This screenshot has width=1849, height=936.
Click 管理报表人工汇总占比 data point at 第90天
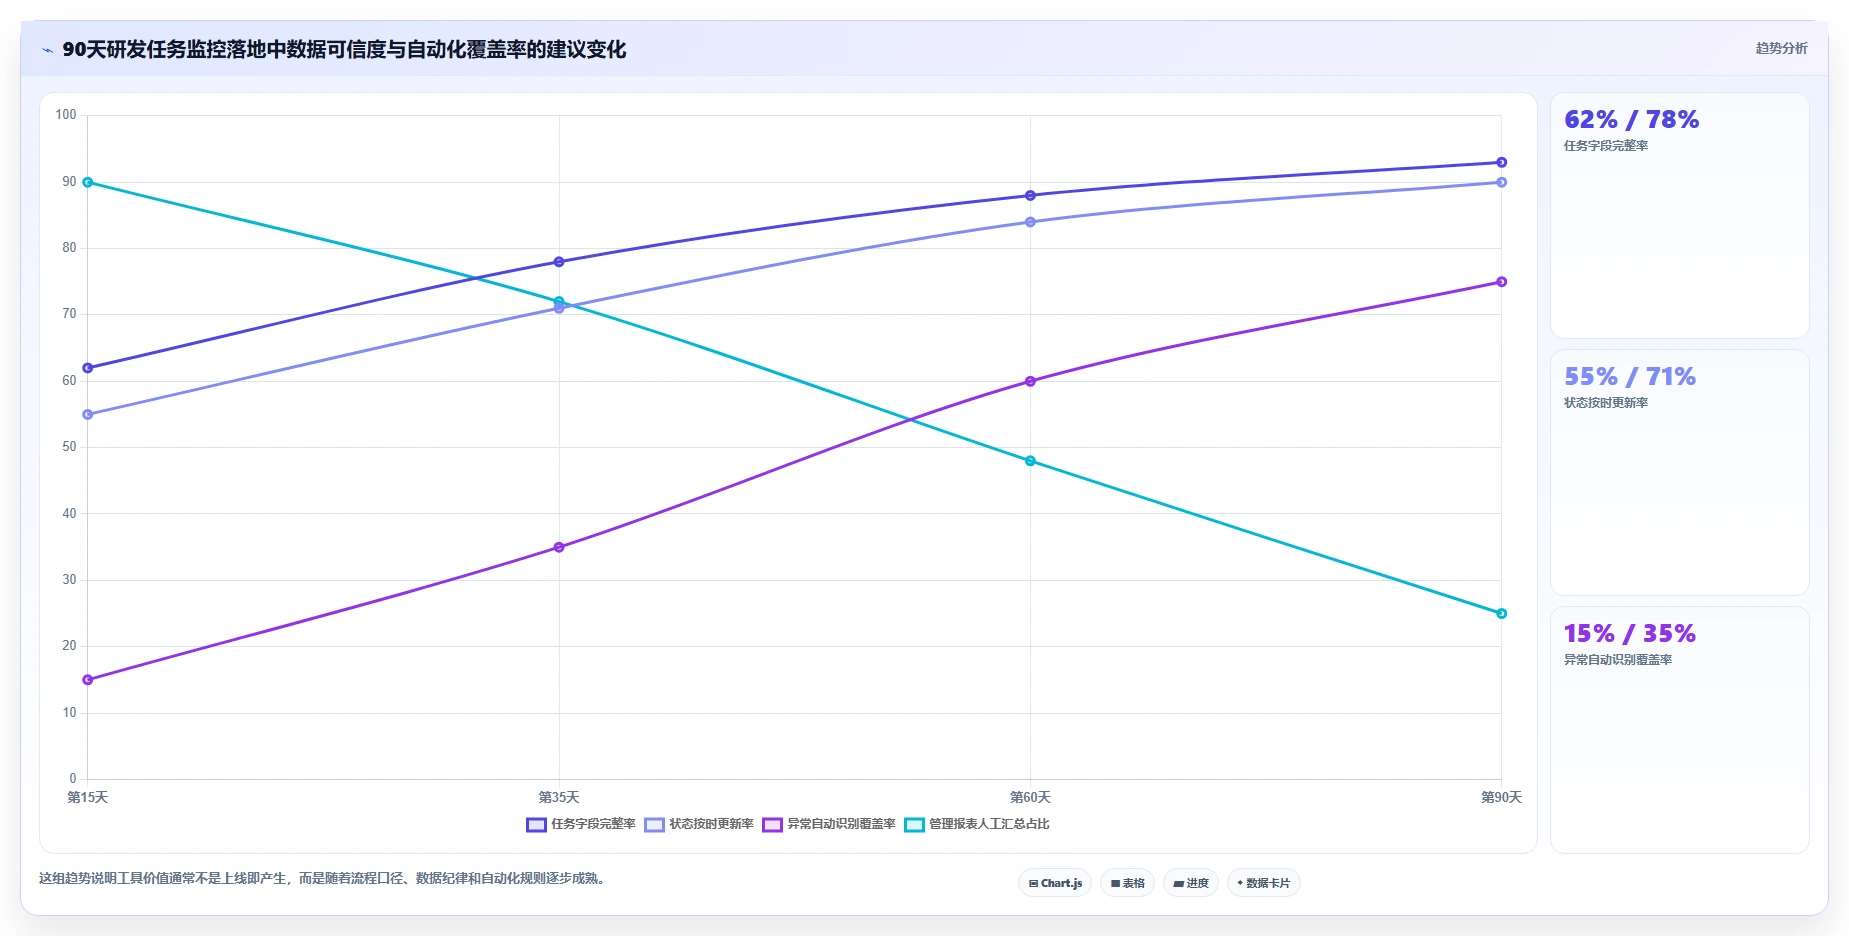tap(1501, 613)
